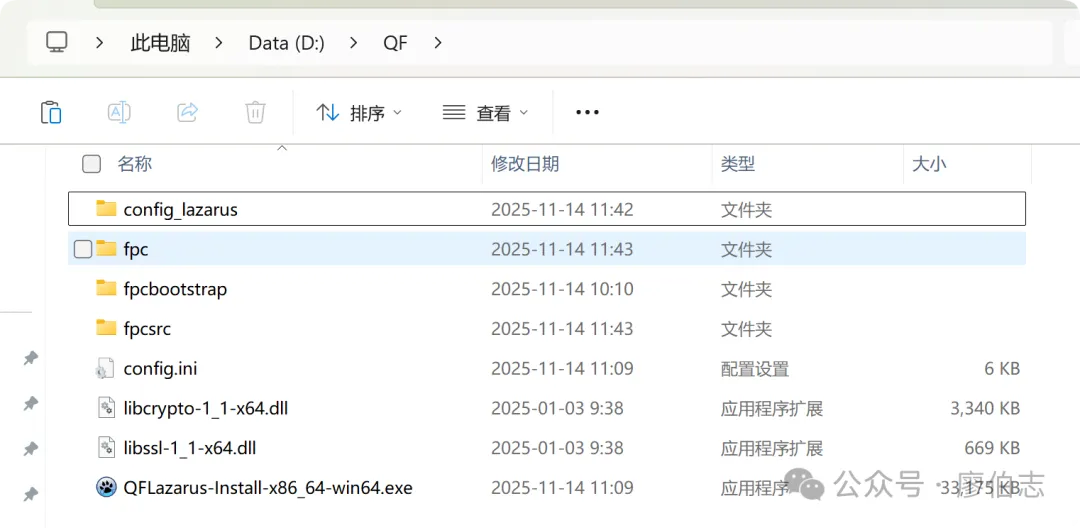The height and width of the screenshot is (528, 1080).
Task: Click the 配置设置 type cell
Action: 755,369
